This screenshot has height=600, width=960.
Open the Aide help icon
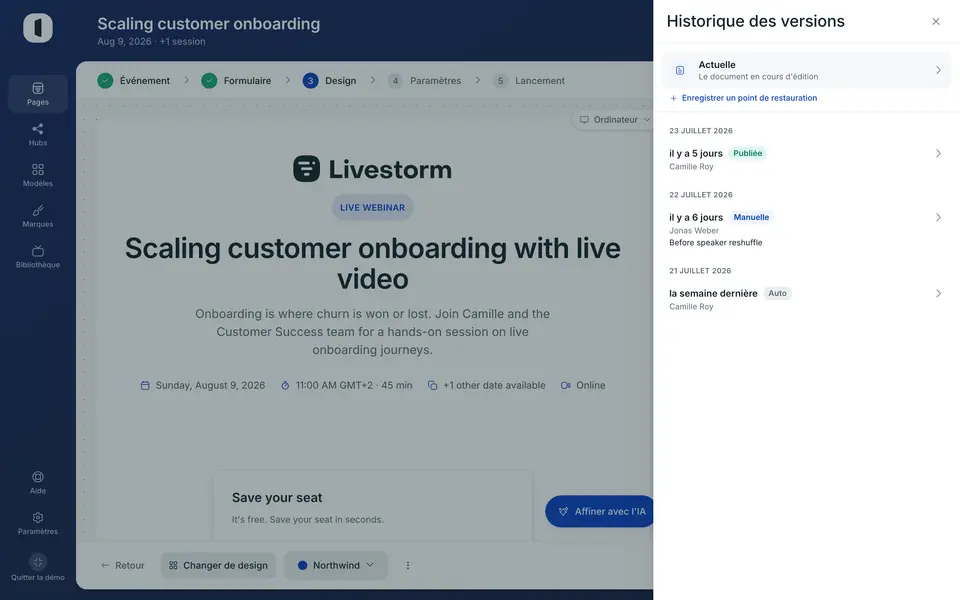pos(38,477)
